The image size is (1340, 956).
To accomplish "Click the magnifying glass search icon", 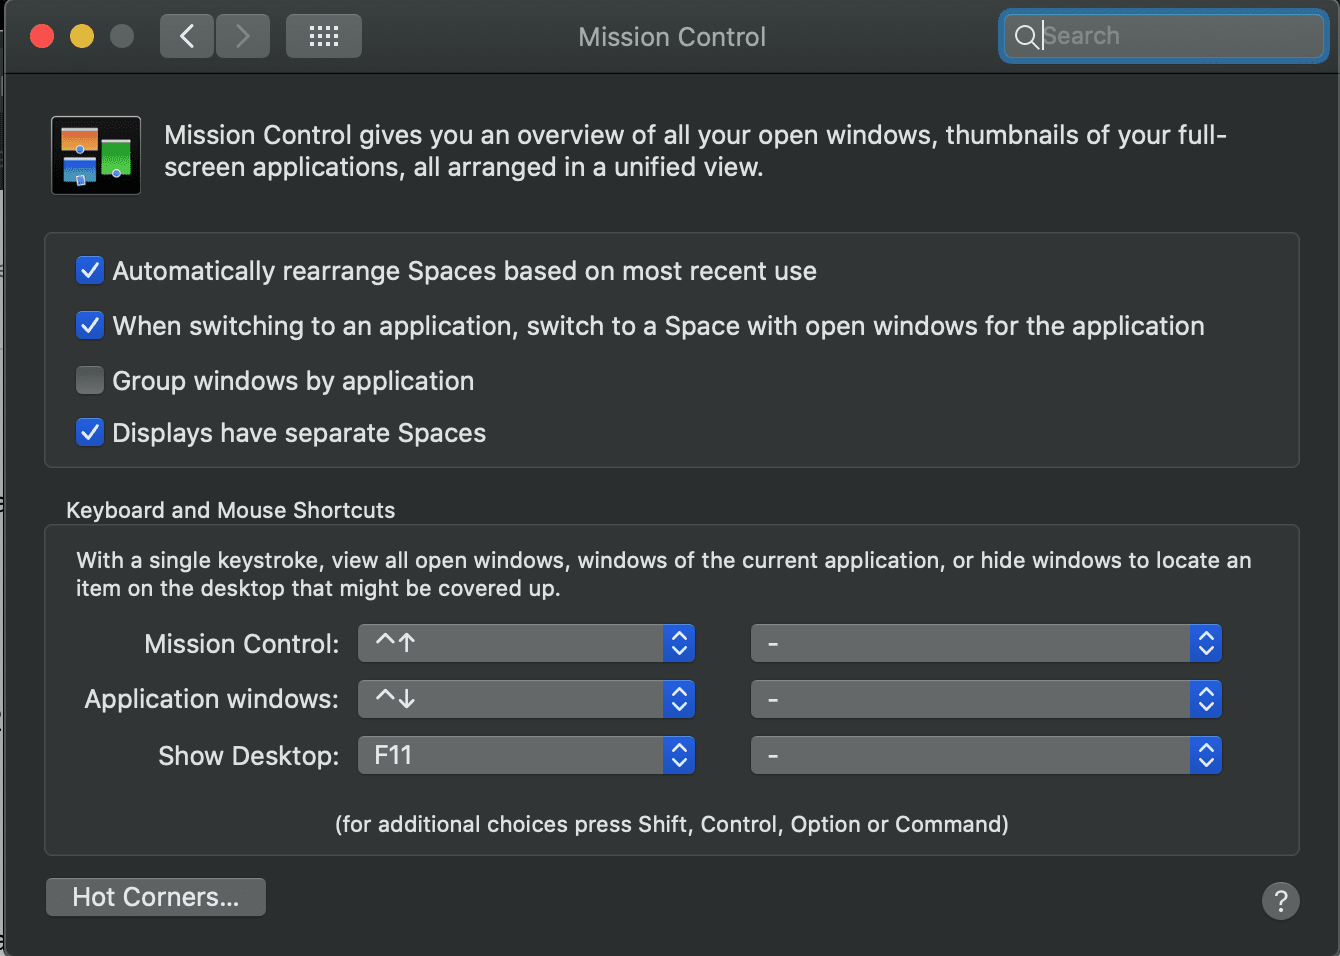I will pos(1025,37).
